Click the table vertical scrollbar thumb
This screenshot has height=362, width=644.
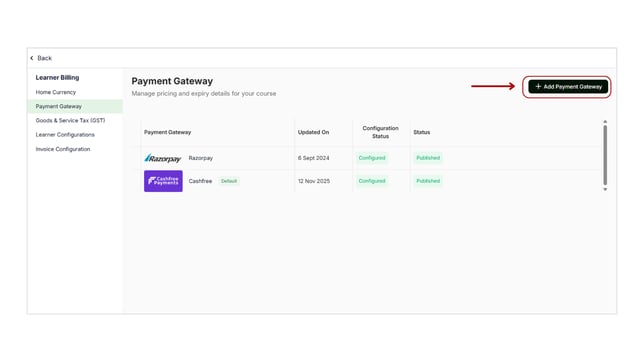(605, 155)
